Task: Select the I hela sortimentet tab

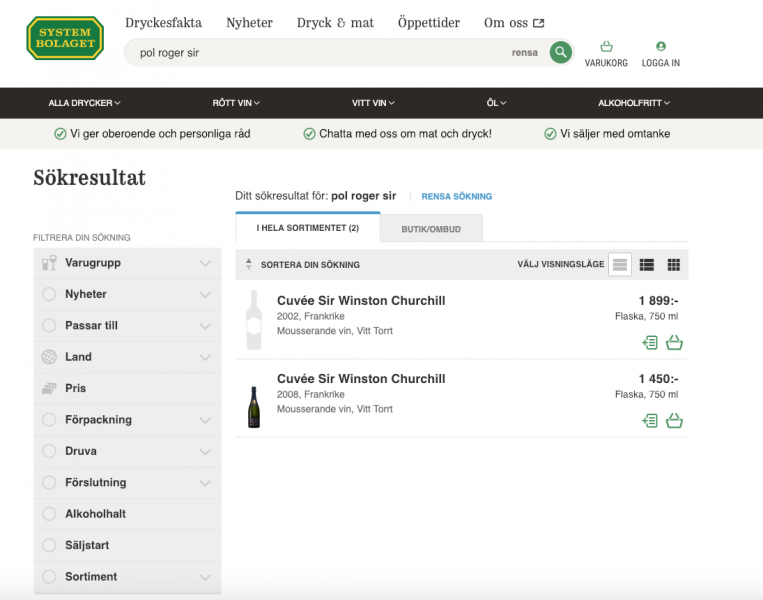Action: [308, 228]
